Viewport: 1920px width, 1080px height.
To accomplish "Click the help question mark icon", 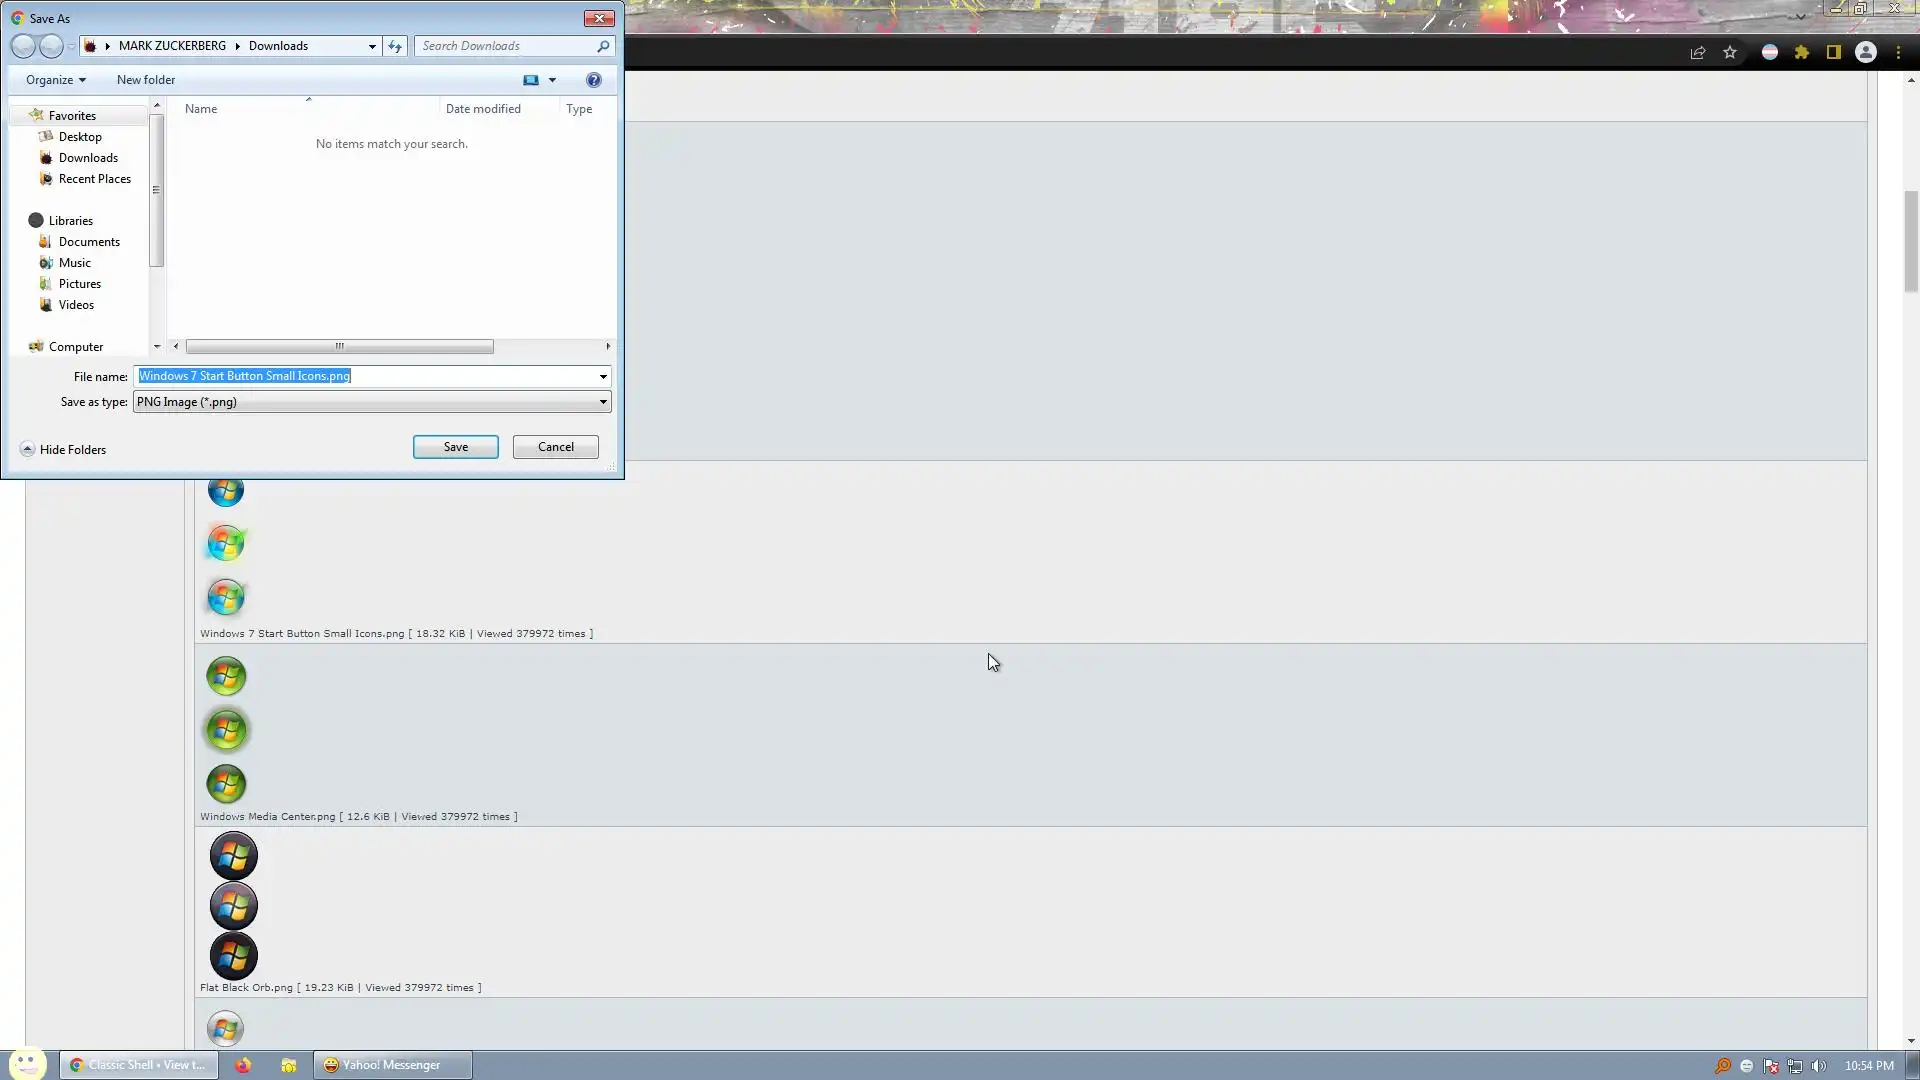I will pyautogui.click(x=593, y=80).
